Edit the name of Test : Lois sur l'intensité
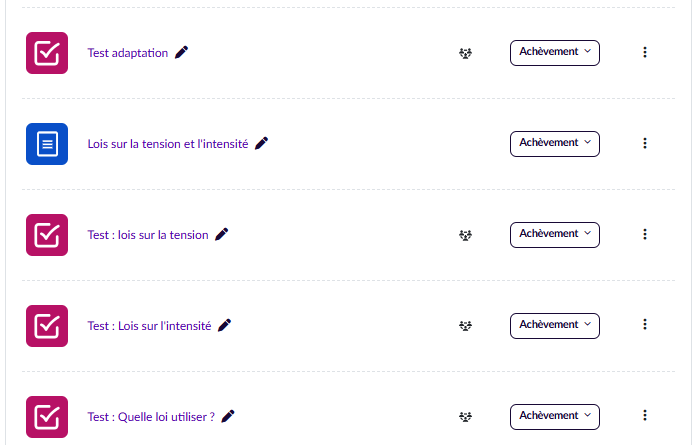The image size is (693, 445). [x=225, y=325]
